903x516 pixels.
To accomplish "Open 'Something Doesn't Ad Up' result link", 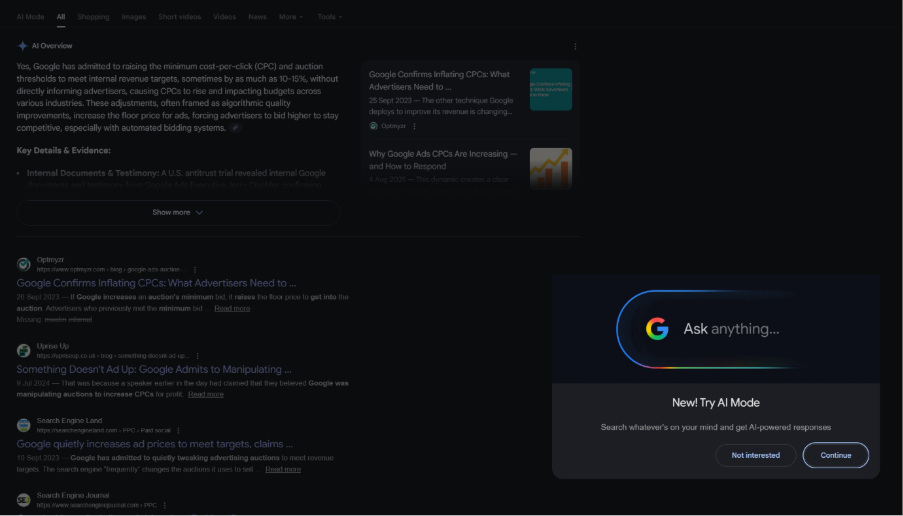I will click(154, 369).
